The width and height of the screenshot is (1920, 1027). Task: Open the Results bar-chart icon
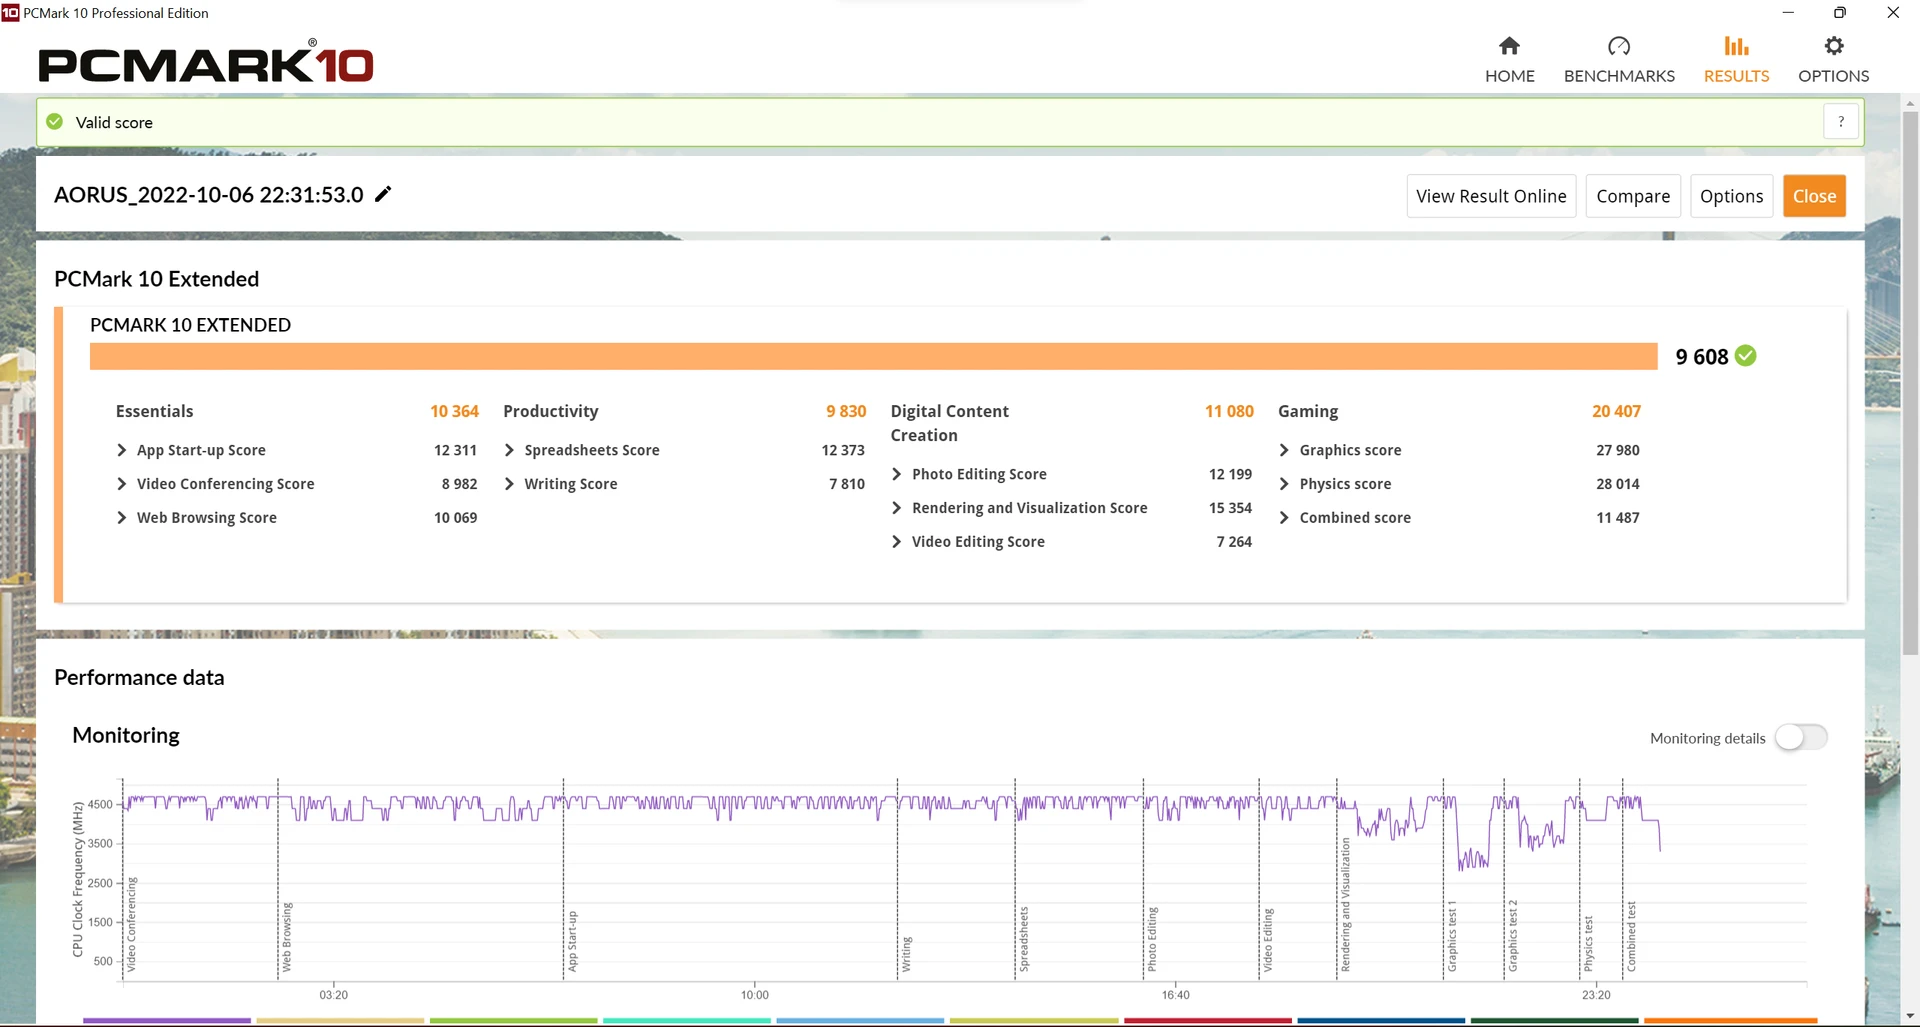pyautogui.click(x=1736, y=46)
